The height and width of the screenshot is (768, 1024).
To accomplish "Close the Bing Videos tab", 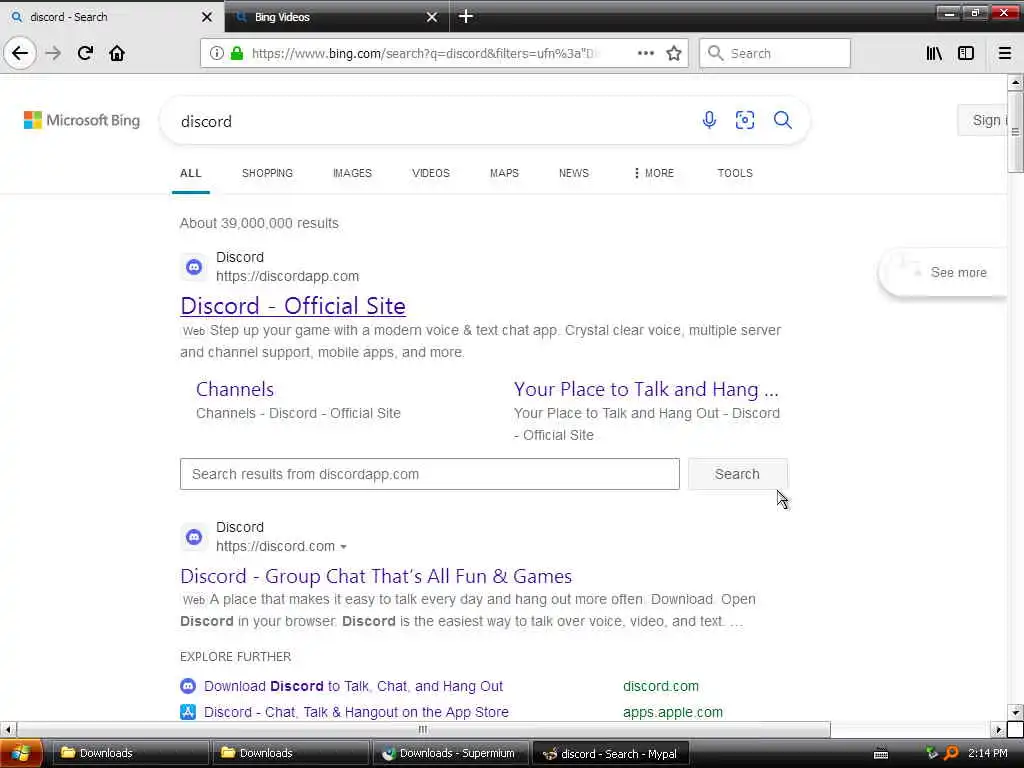I will point(432,17).
